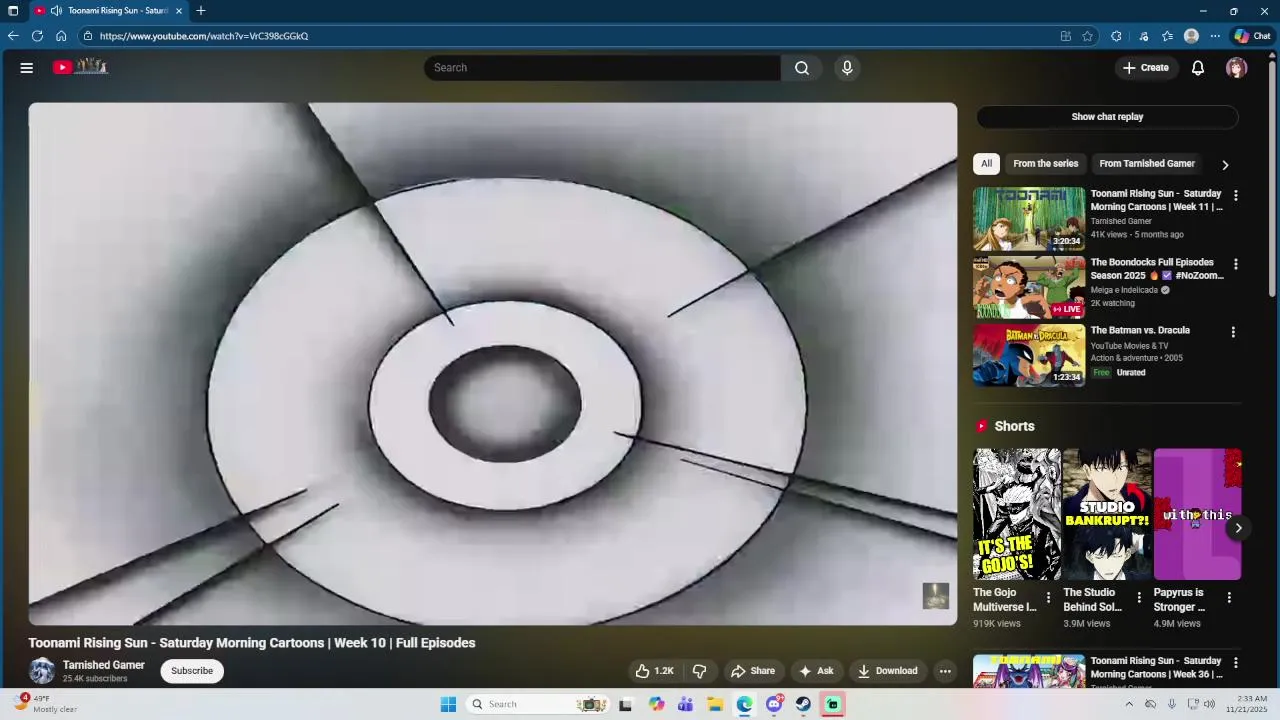The width and height of the screenshot is (1280, 720).
Task: Share the Toonami video
Action: point(752,671)
